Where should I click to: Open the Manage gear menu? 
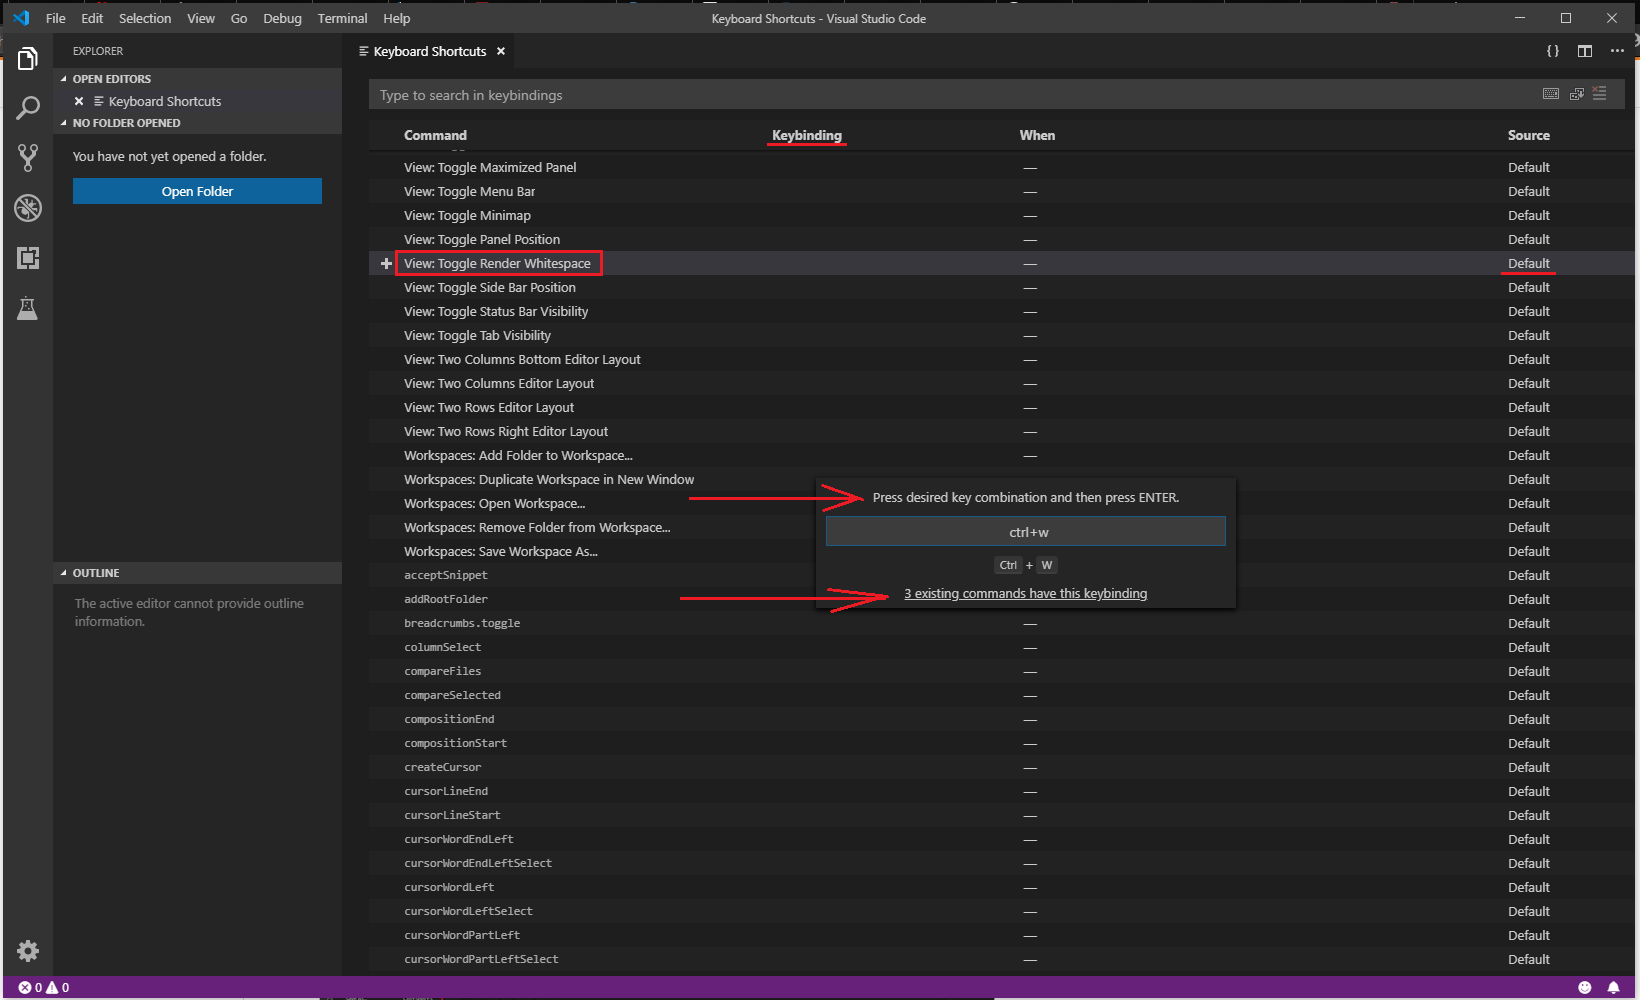click(x=28, y=950)
